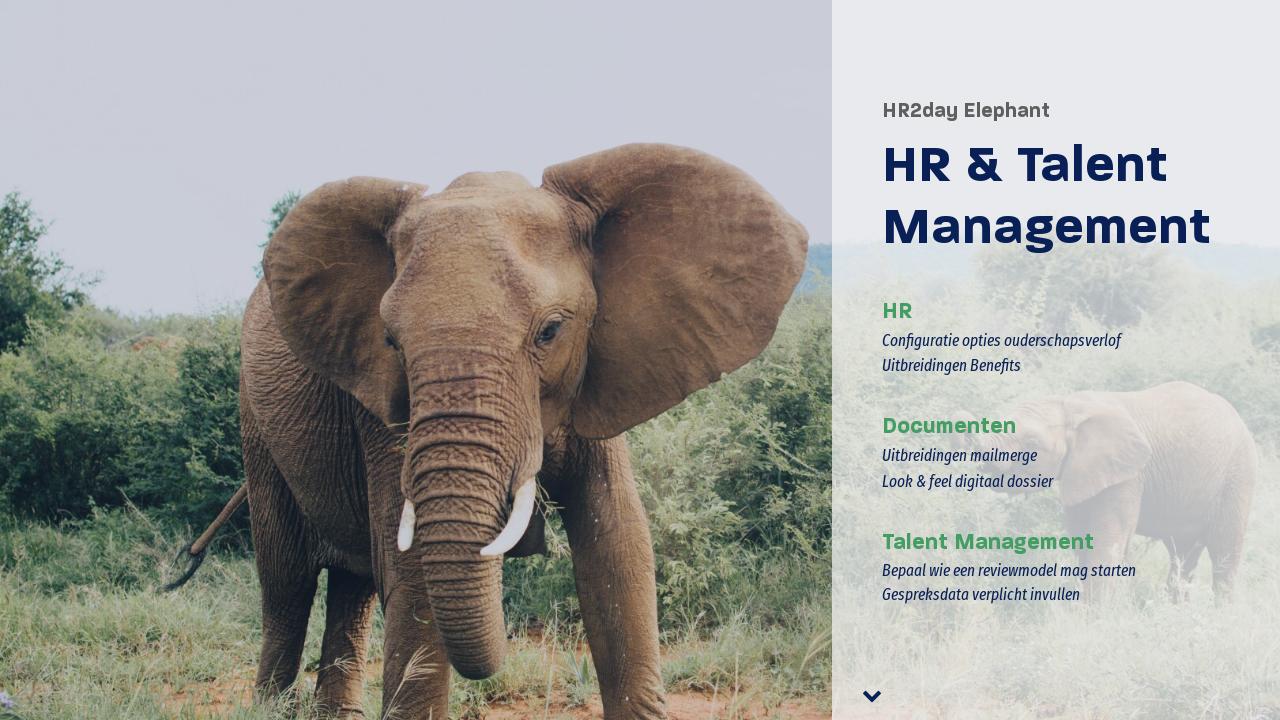Click the green HR heading text
The height and width of the screenshot is (720, 1280).
[896, 311]
